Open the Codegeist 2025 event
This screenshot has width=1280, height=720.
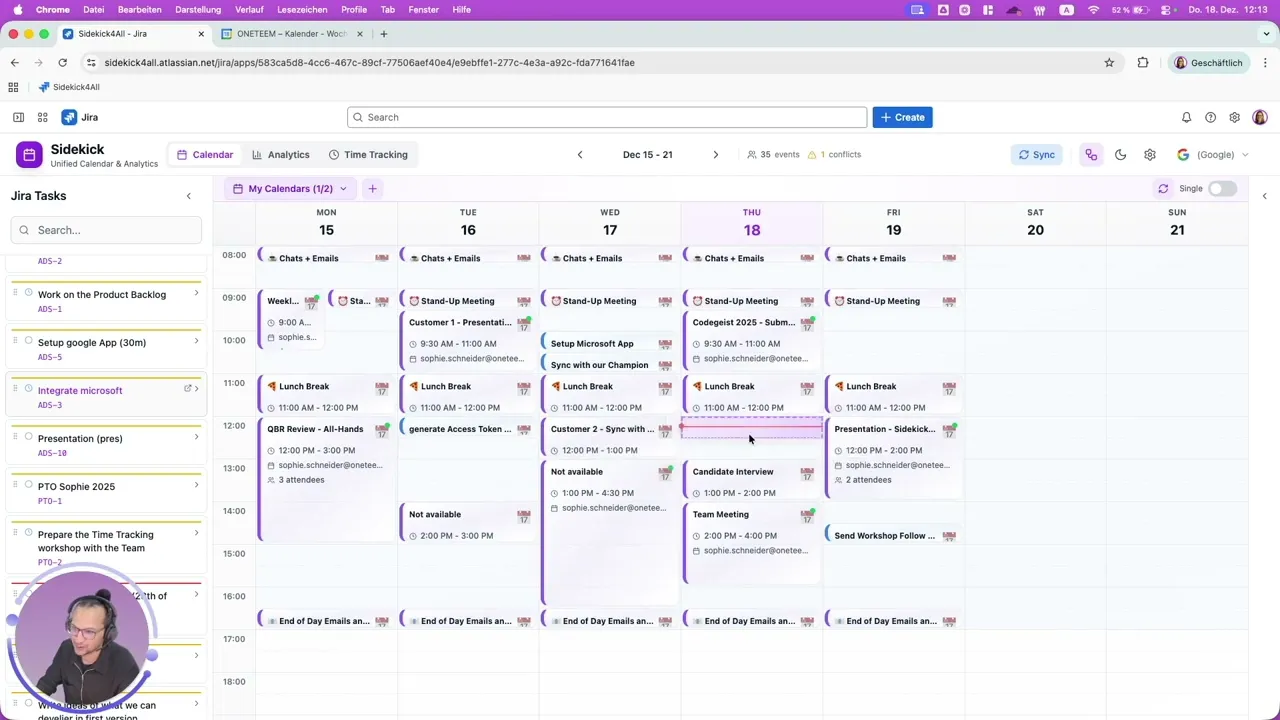click(752, 340)
